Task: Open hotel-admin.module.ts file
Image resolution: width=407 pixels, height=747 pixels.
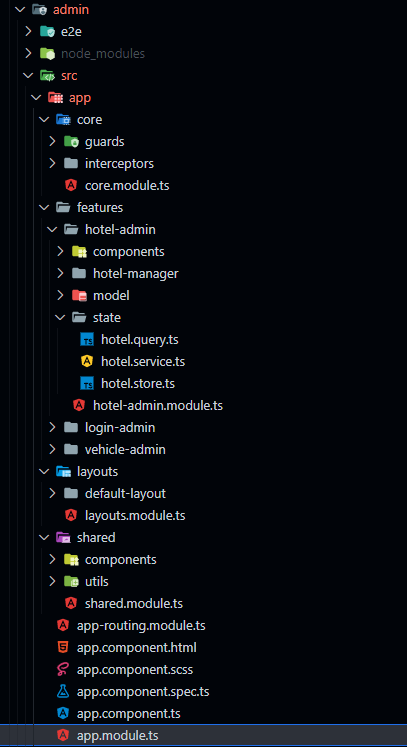Action: [x=158, y=406]
